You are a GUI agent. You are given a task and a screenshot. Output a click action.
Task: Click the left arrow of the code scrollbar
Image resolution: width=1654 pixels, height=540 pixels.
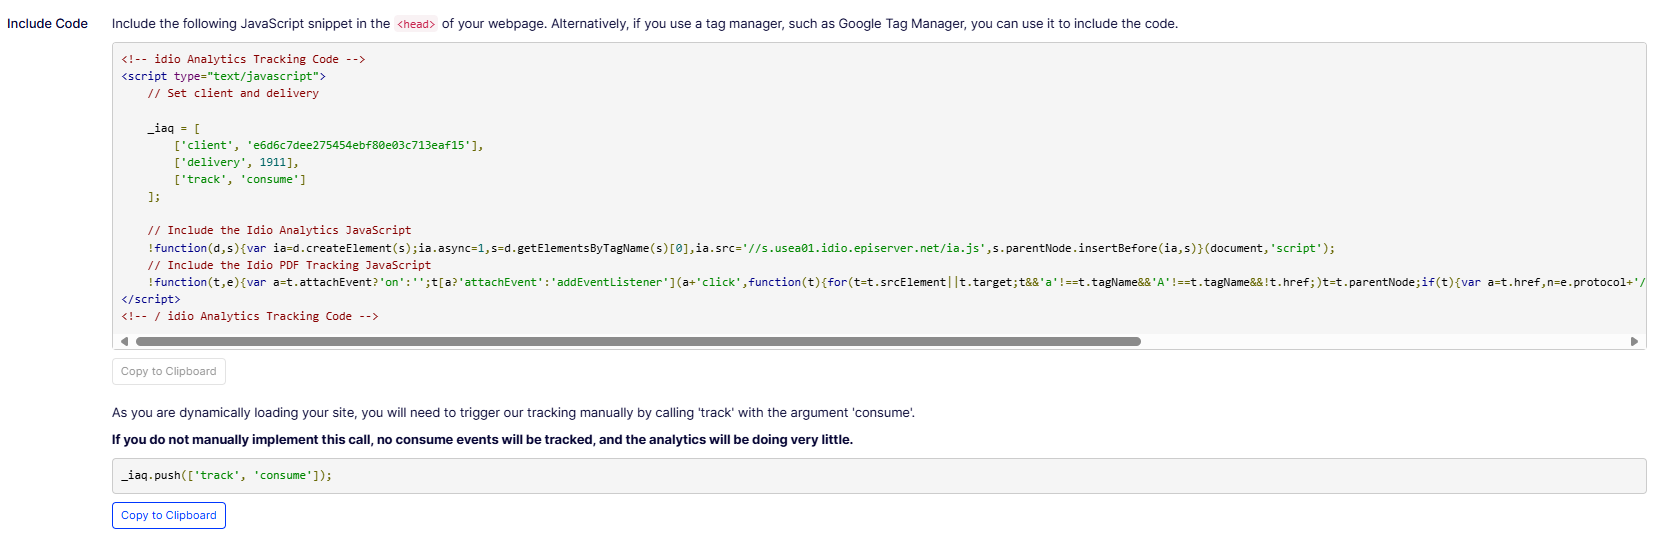tap(124, 342)
